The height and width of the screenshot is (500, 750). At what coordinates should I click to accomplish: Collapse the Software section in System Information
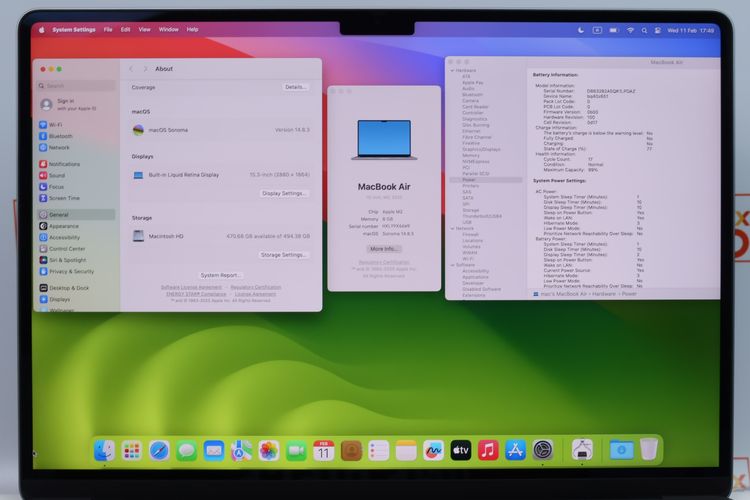click(x=452, y=265)
